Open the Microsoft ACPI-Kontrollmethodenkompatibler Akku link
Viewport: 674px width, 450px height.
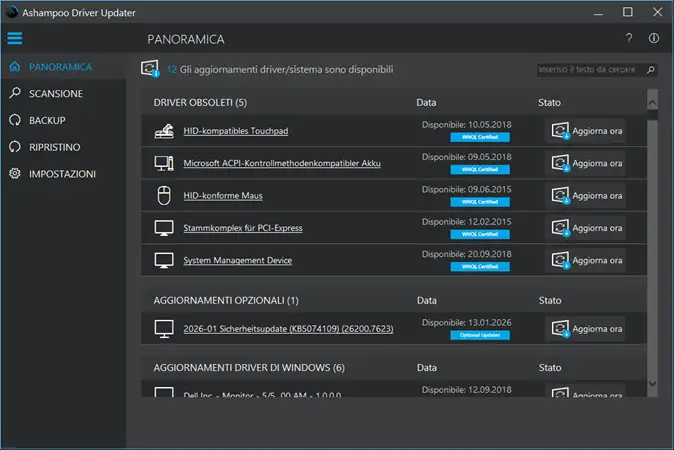click(282, 163)
